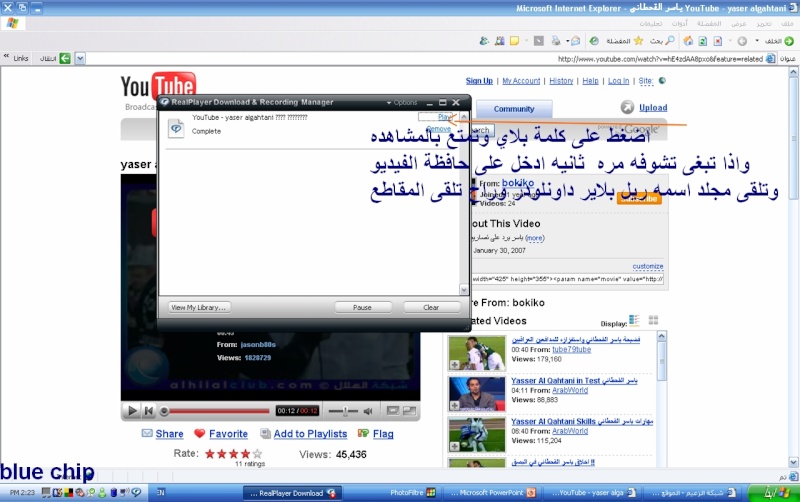Click the Refresh page icon
This screenshot has width=800, height=502.
coord(703,41)
